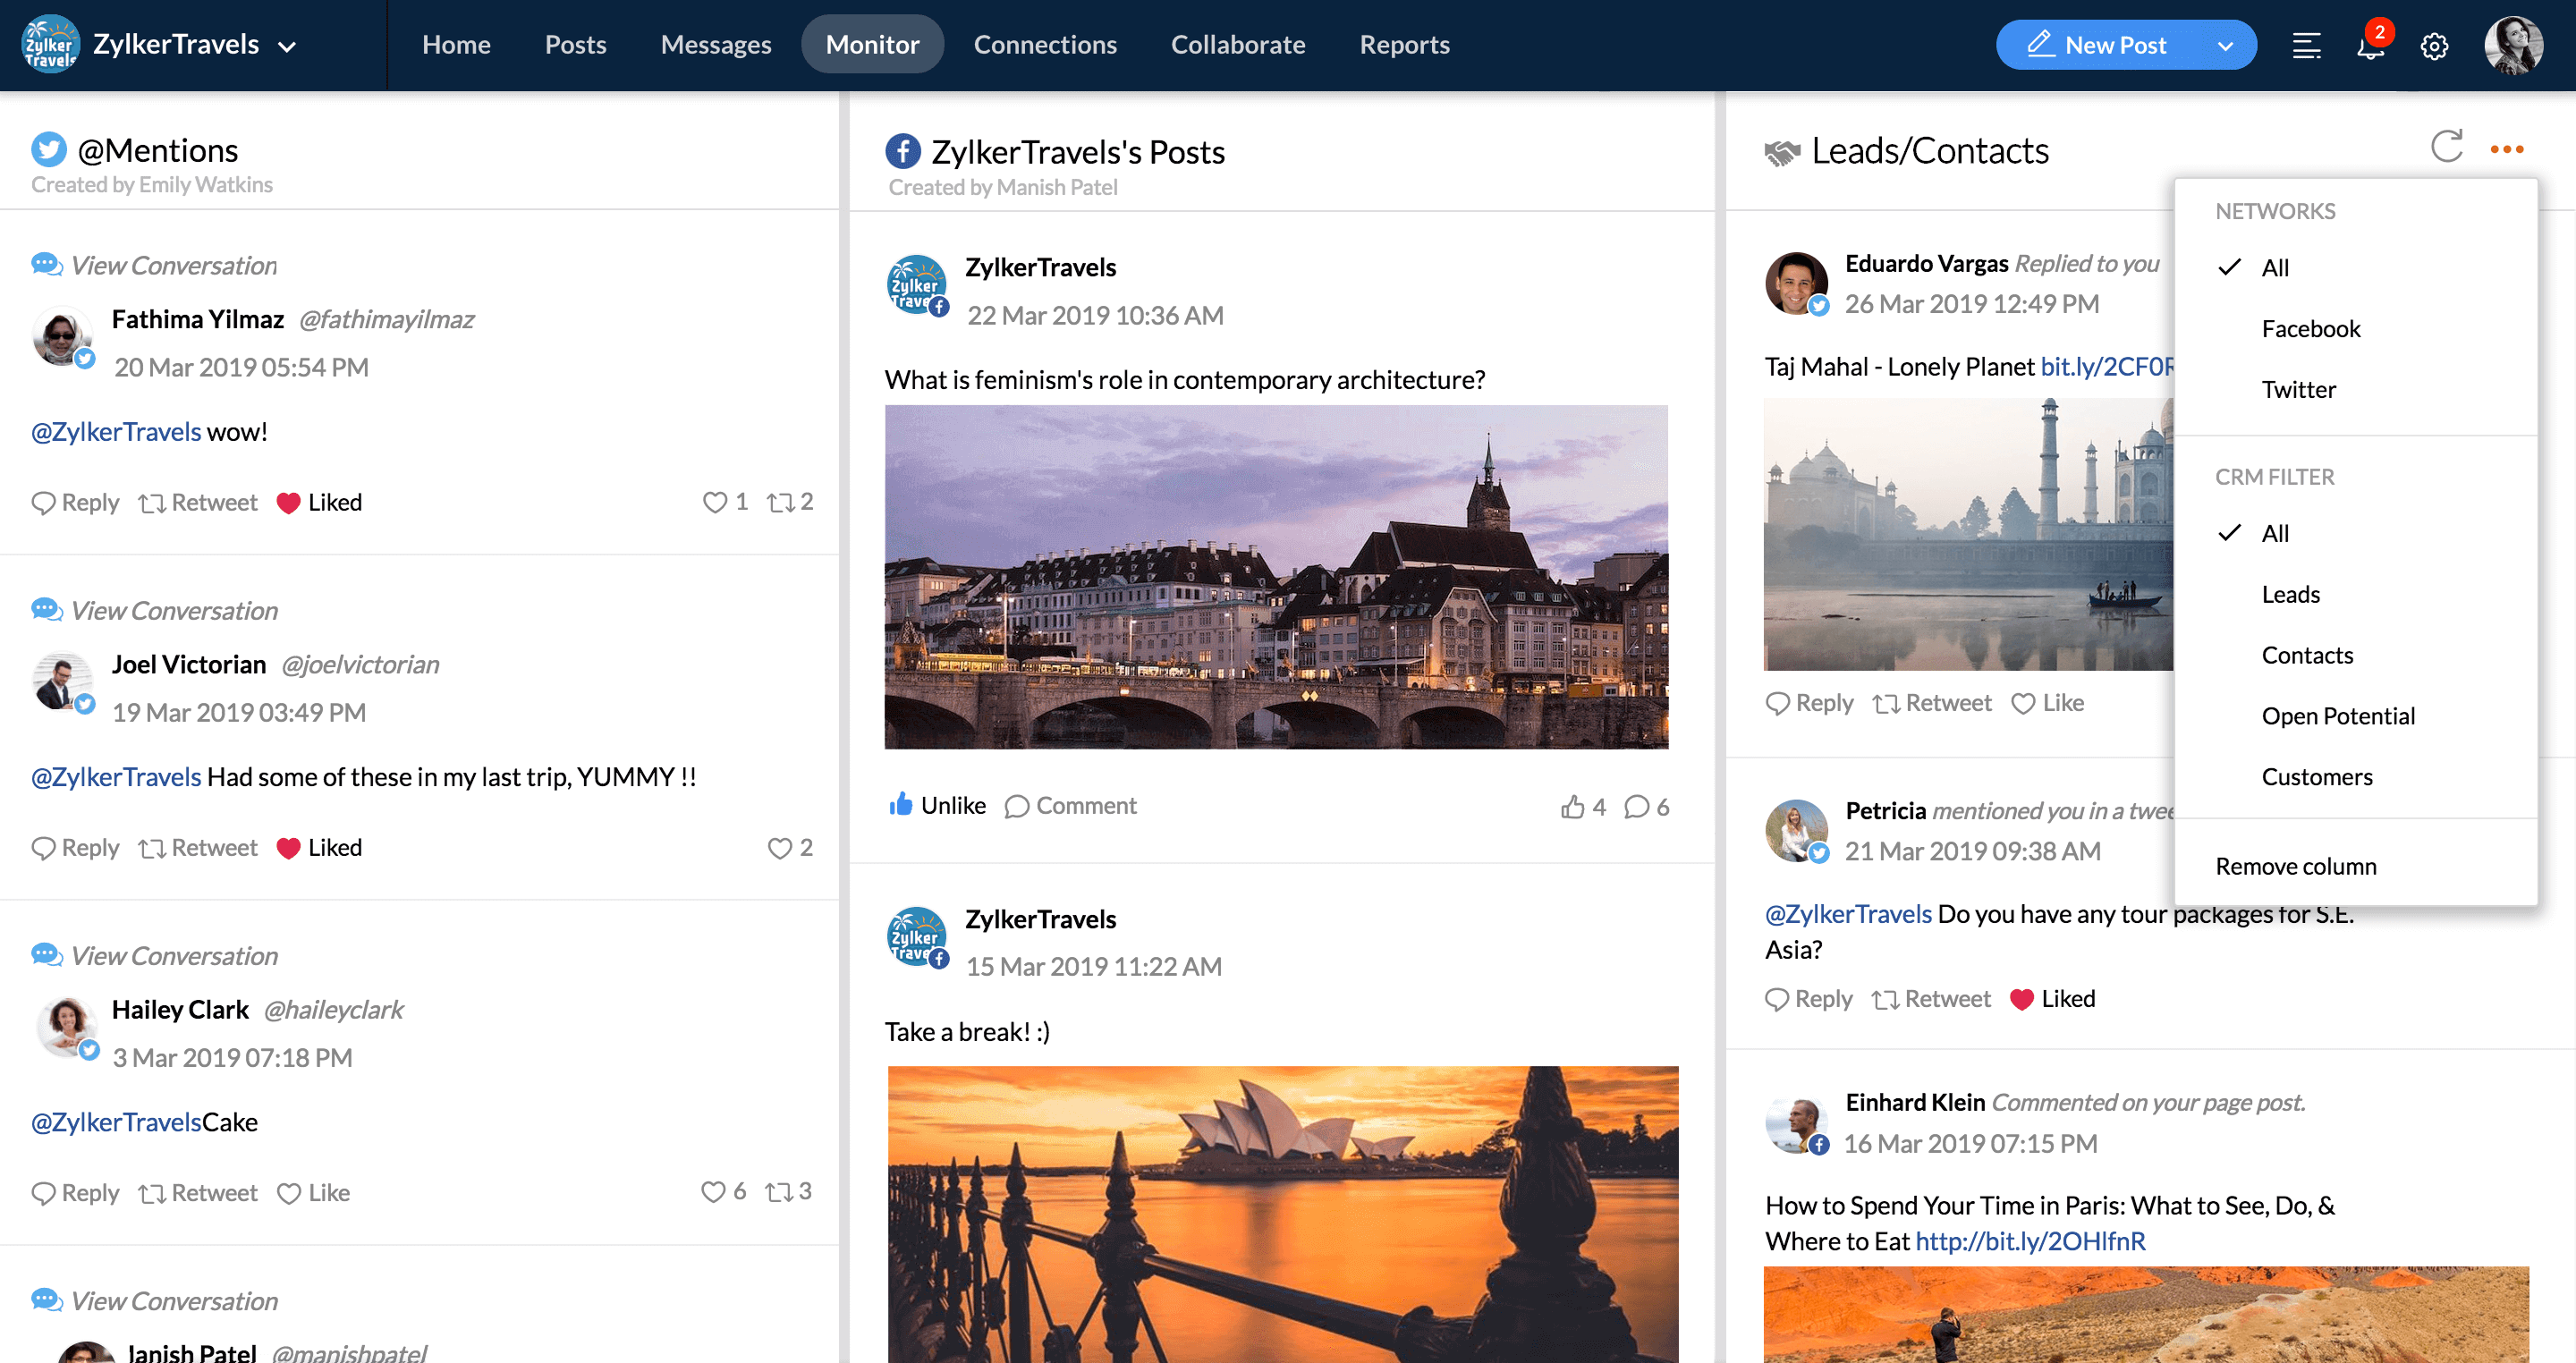The height and width of the screenshot is (1363, 2576).
Task: Expand Manish Patel's View Conversation
Action: 154,1300
